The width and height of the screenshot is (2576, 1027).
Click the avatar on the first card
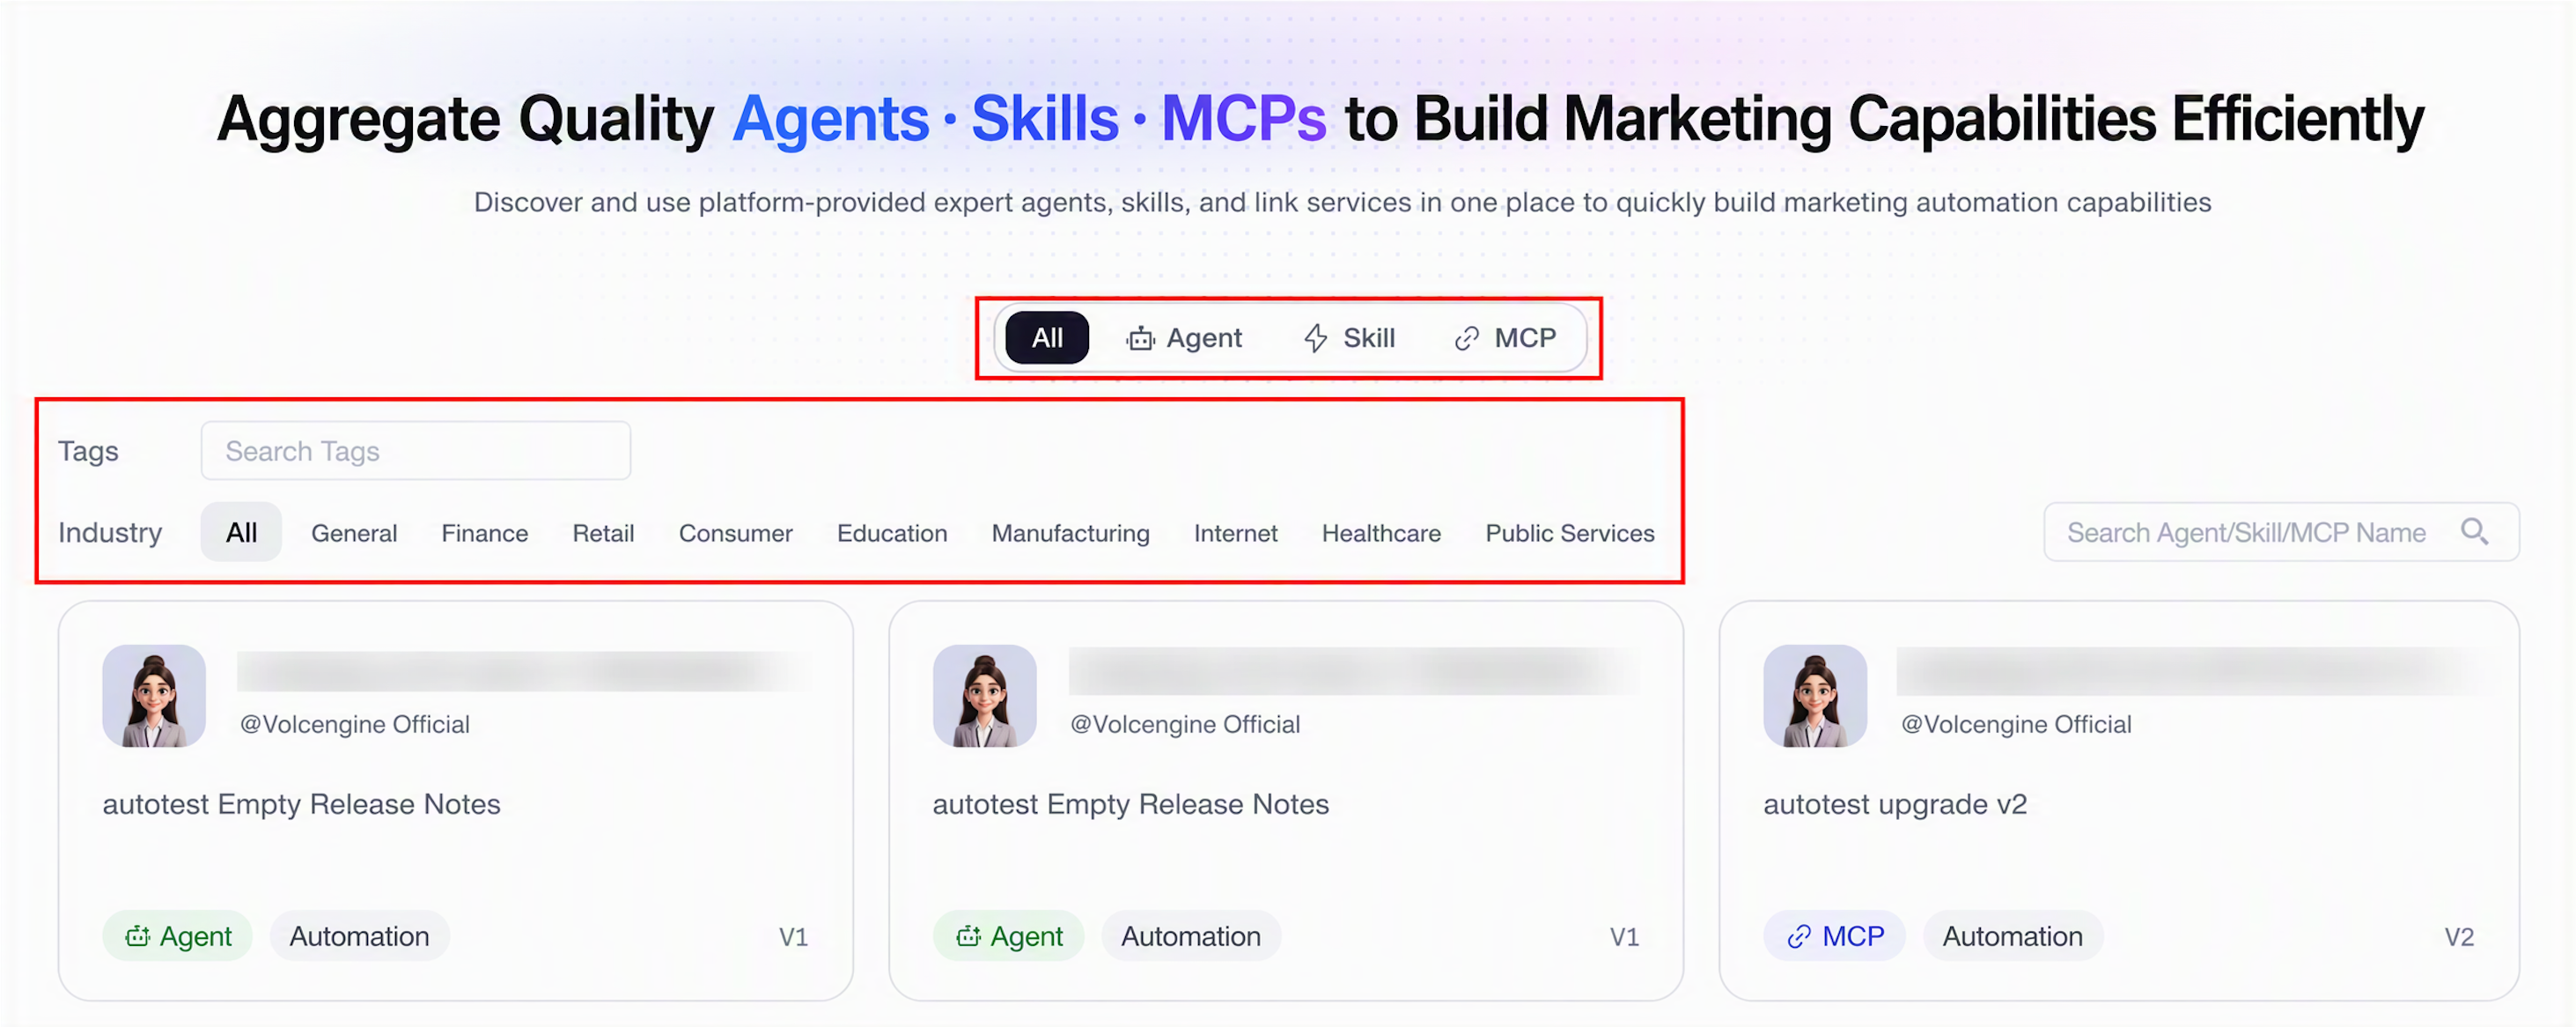click(154, 696)
